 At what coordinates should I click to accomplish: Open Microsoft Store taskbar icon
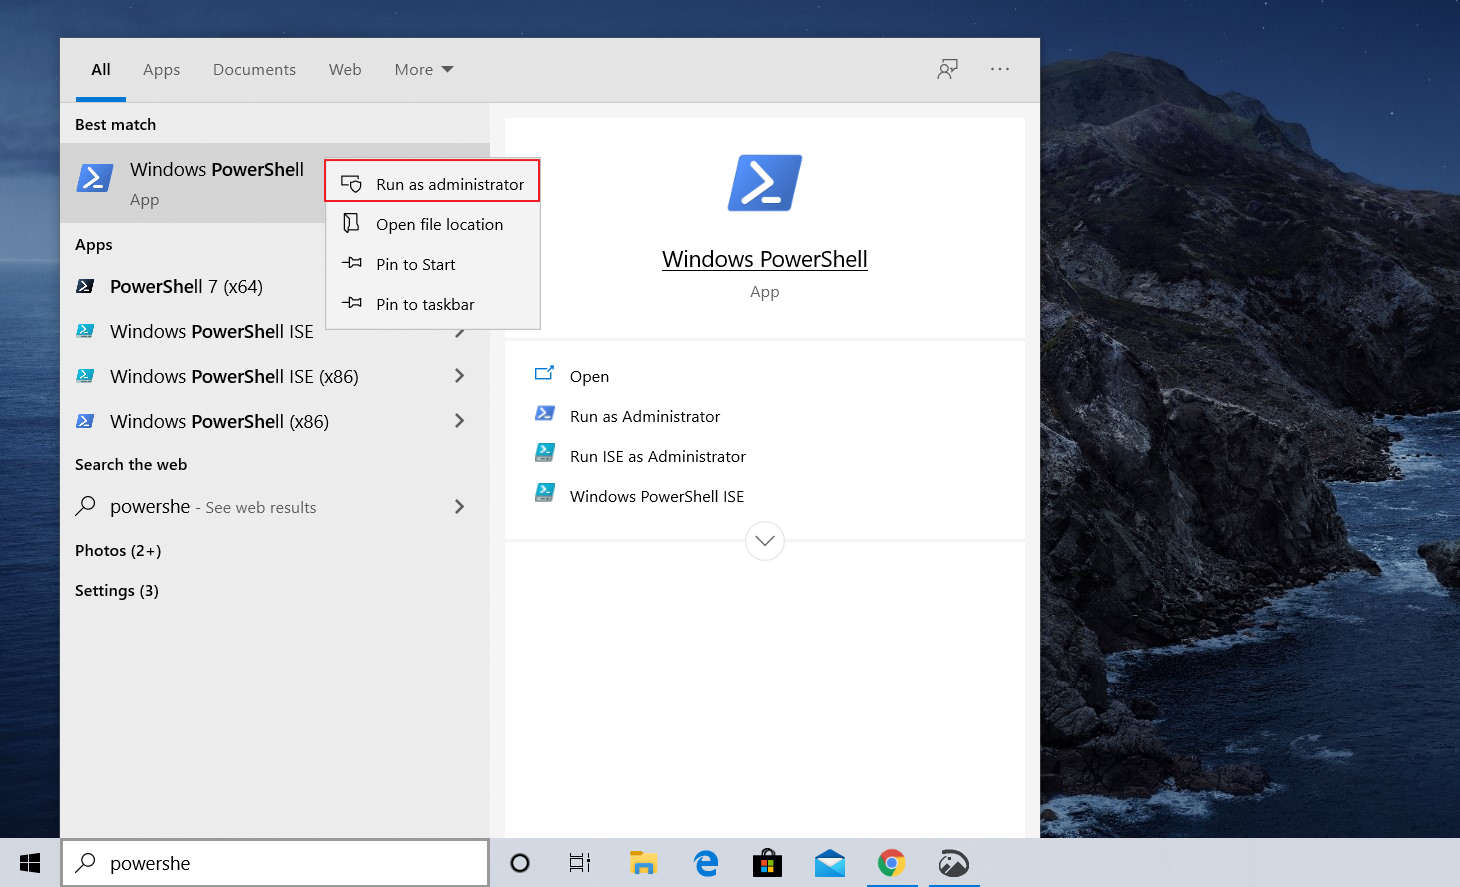click(767, 863)
